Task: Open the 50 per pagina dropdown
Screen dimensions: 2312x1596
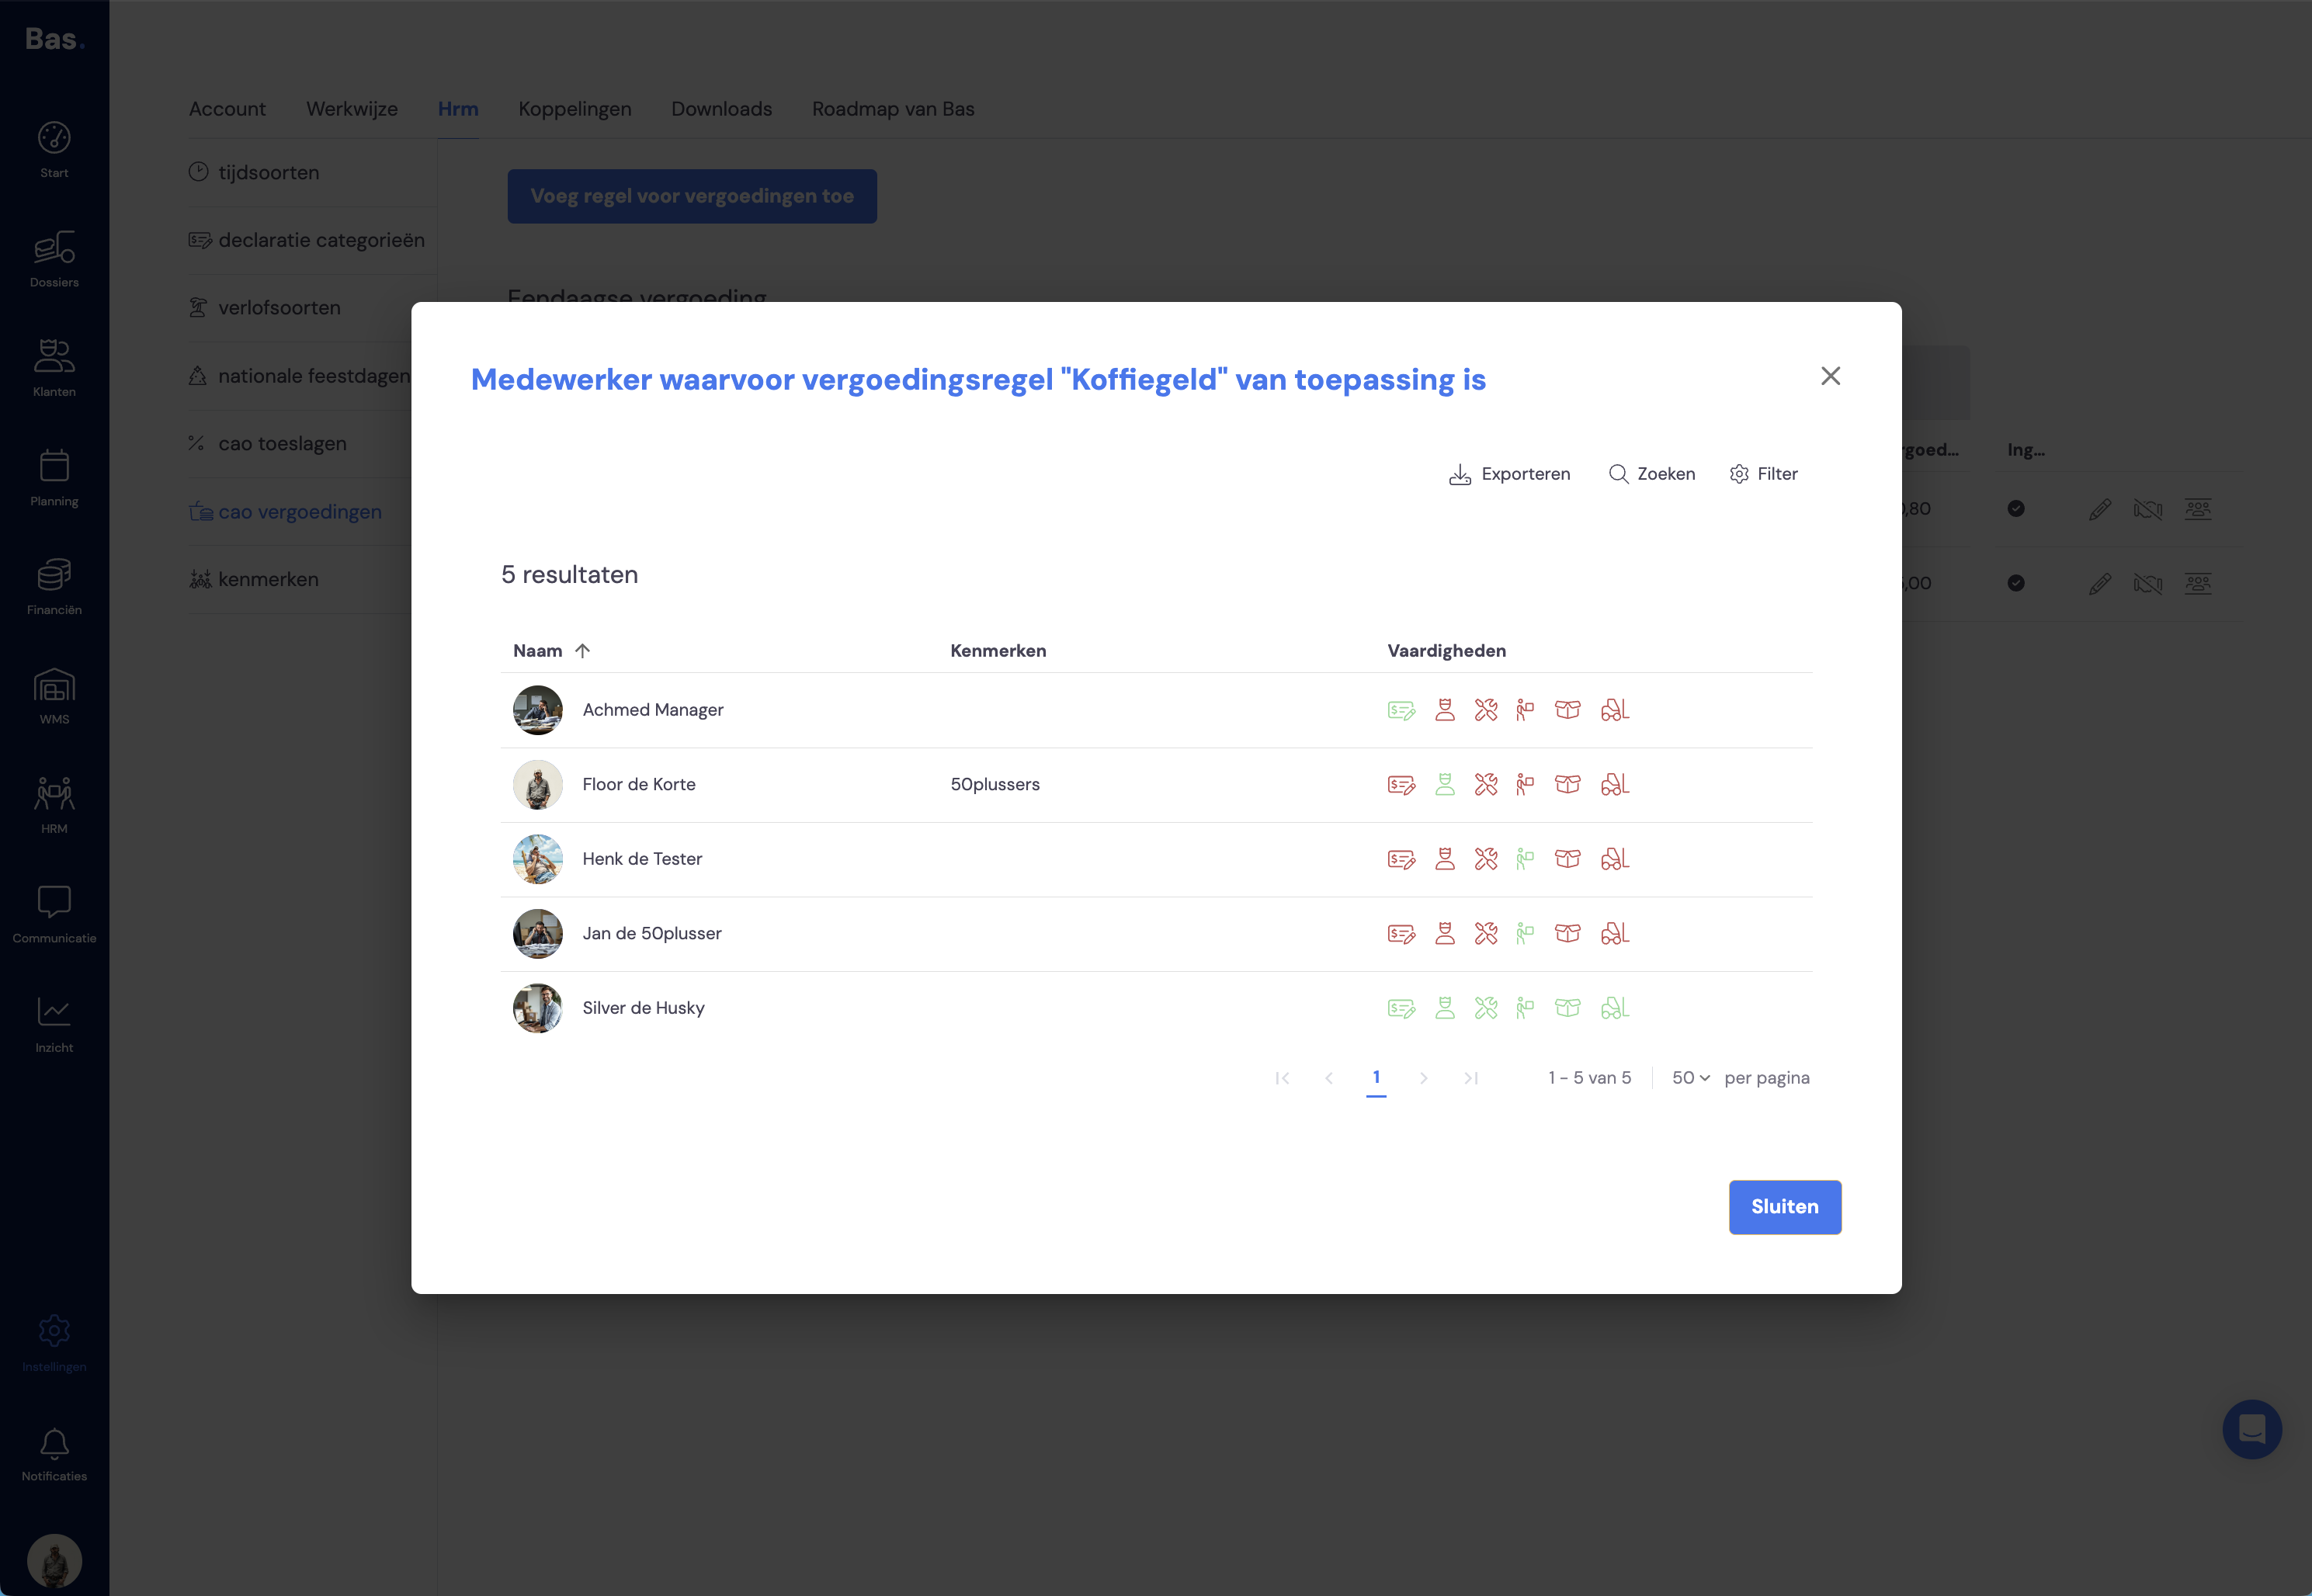Action: pyautogui.click(x=1691, y=1078)
